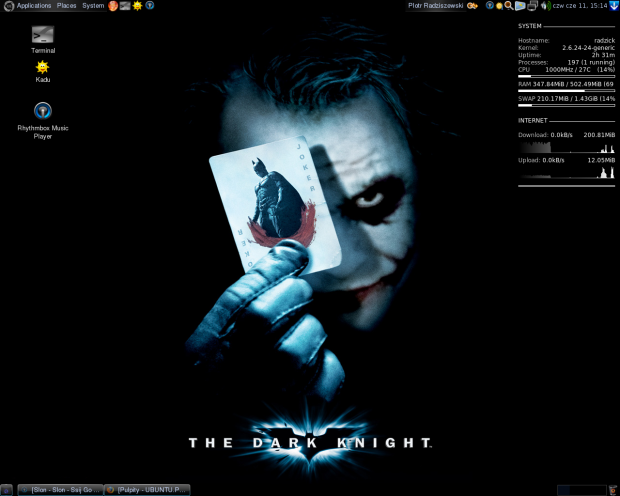Click the Upload speed graph
The width and height of the screenshot is (620, 496).
[x=566, y=172]
